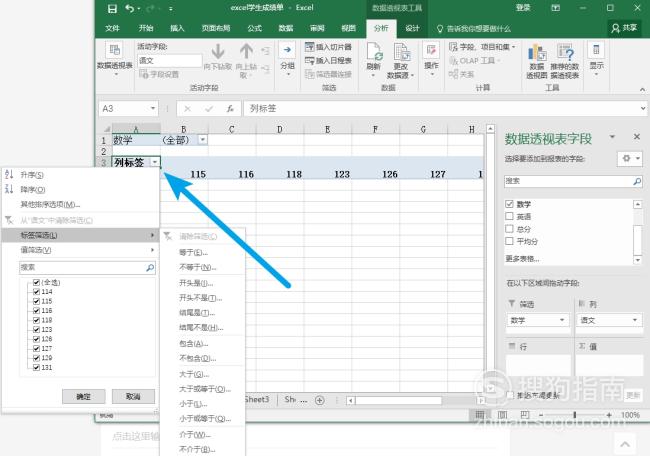Uncheck the 114 filter checkbox
Image resolution: width=650 pixels, height=456 pixels.
36,292
